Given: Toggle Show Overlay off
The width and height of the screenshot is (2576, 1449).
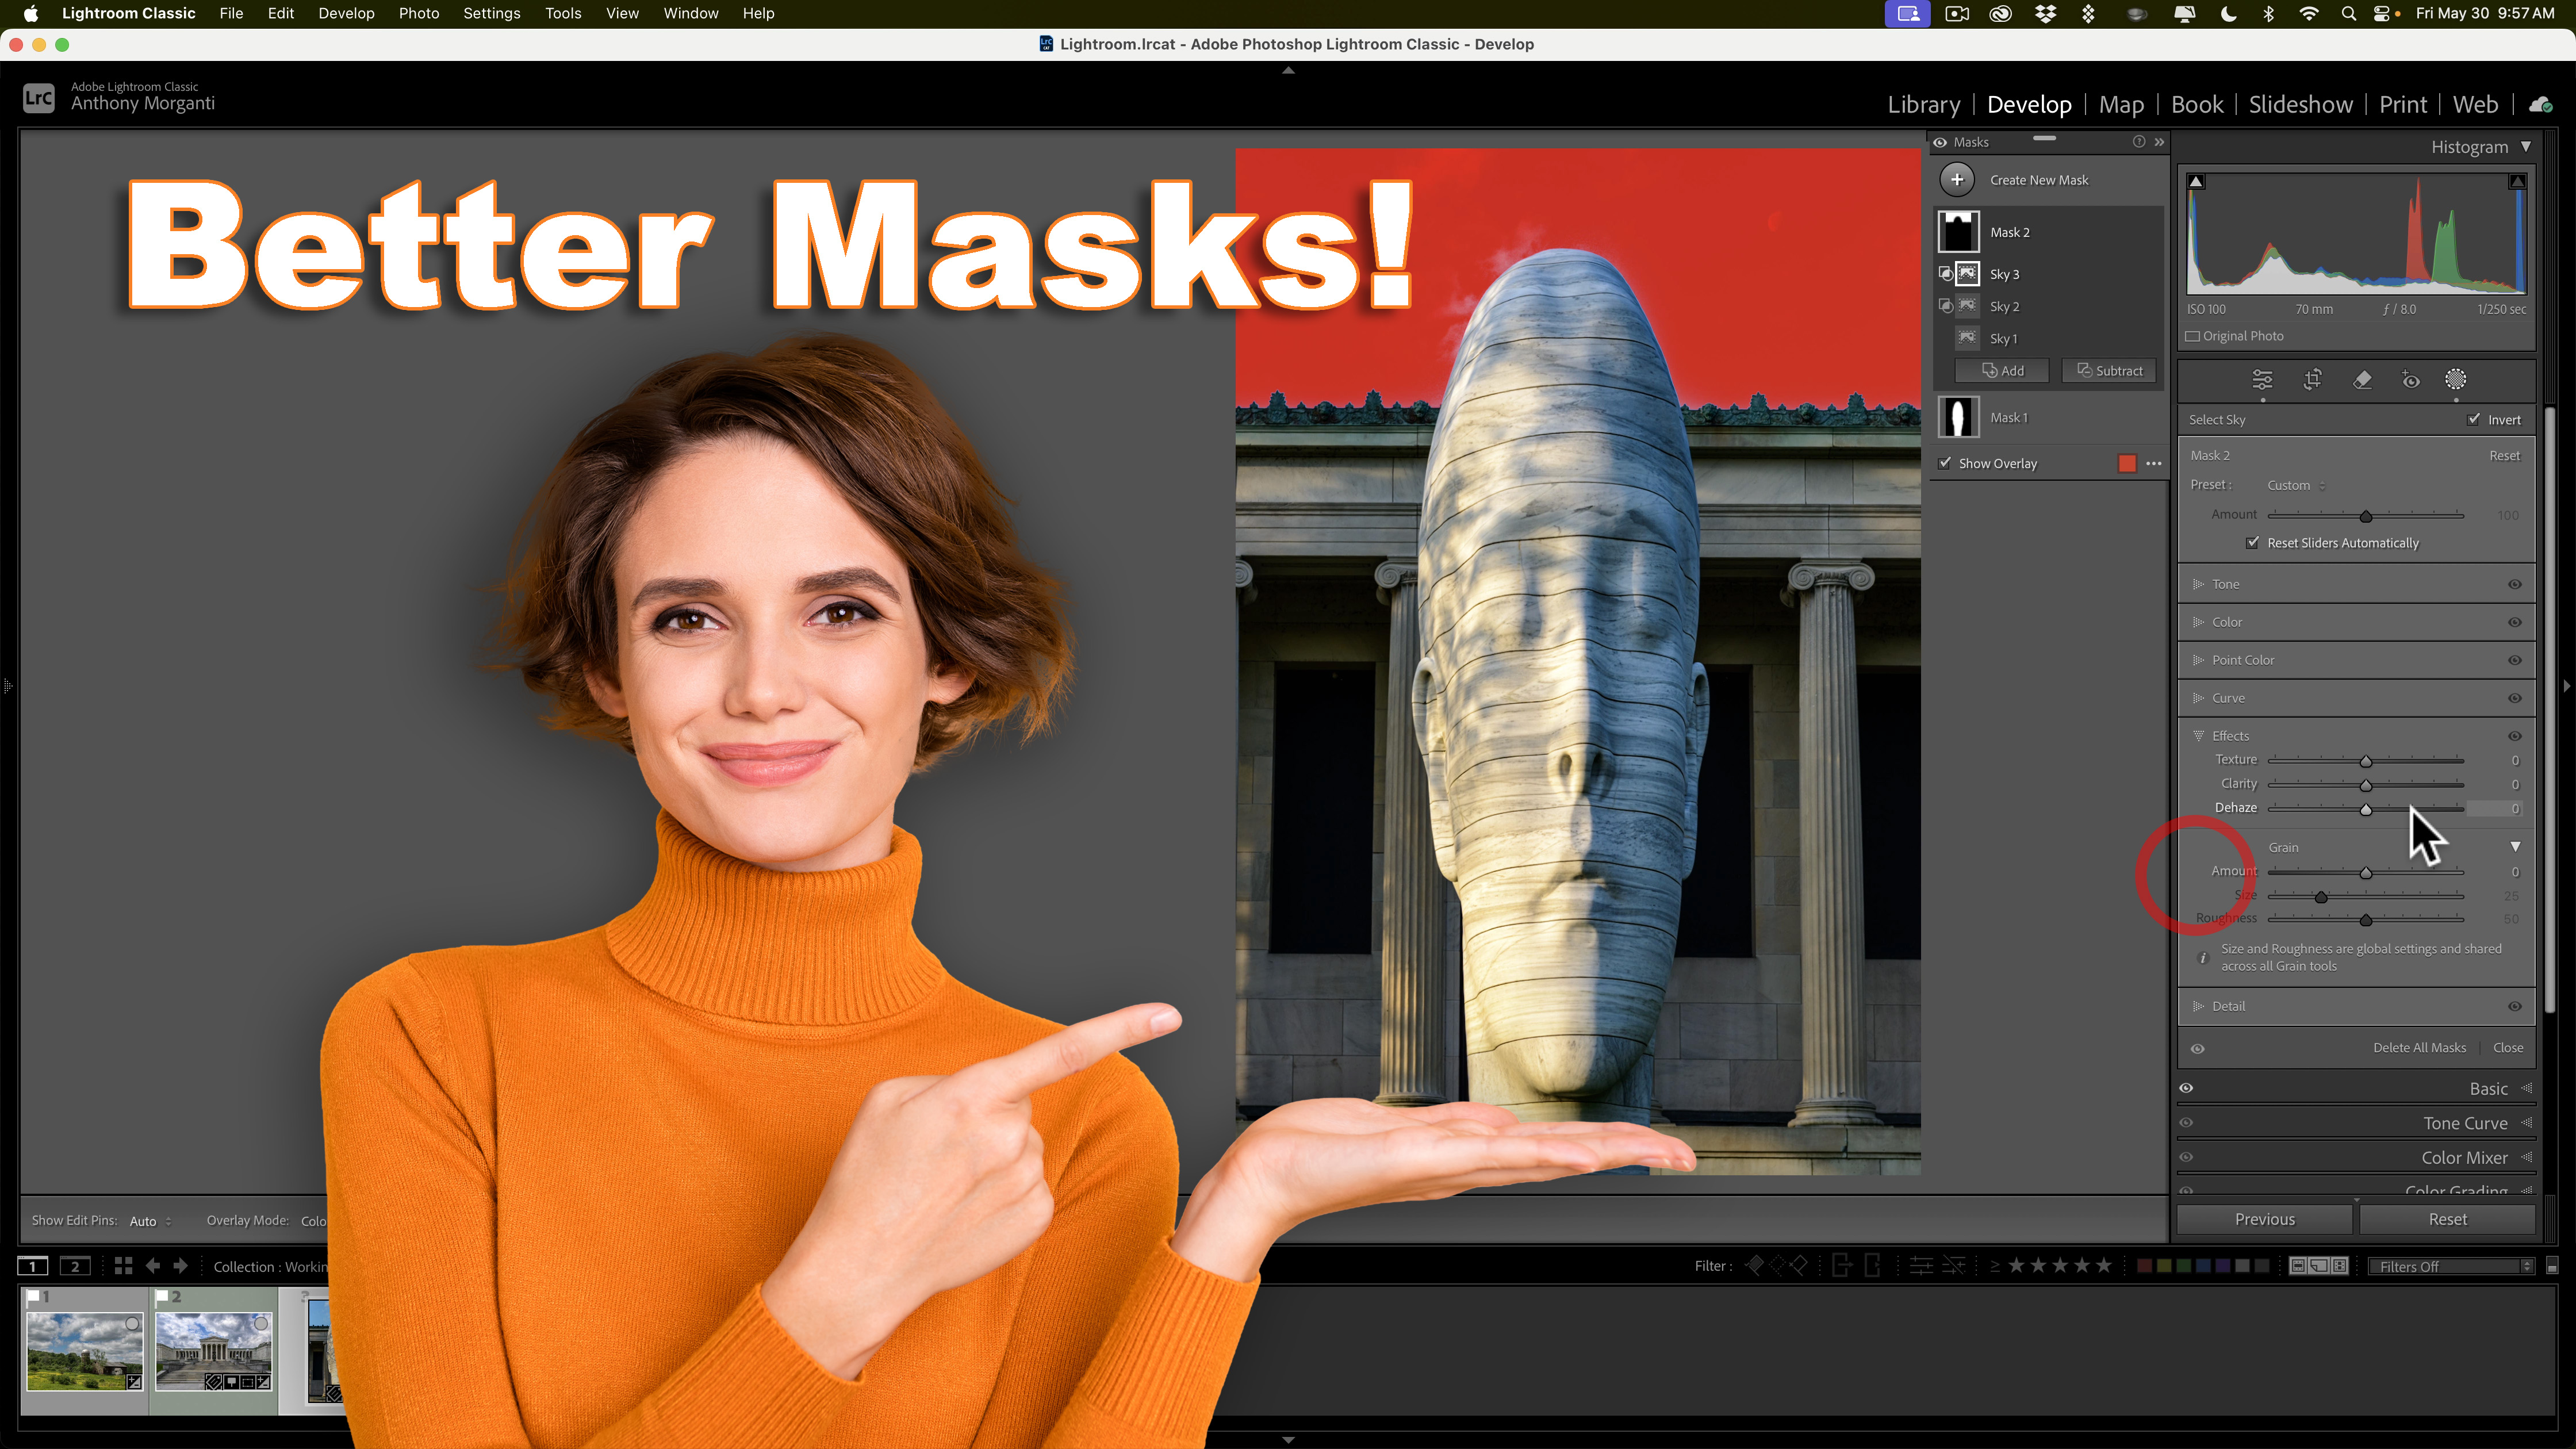Looking at the screenshot, I should (x=1945, y=463).
